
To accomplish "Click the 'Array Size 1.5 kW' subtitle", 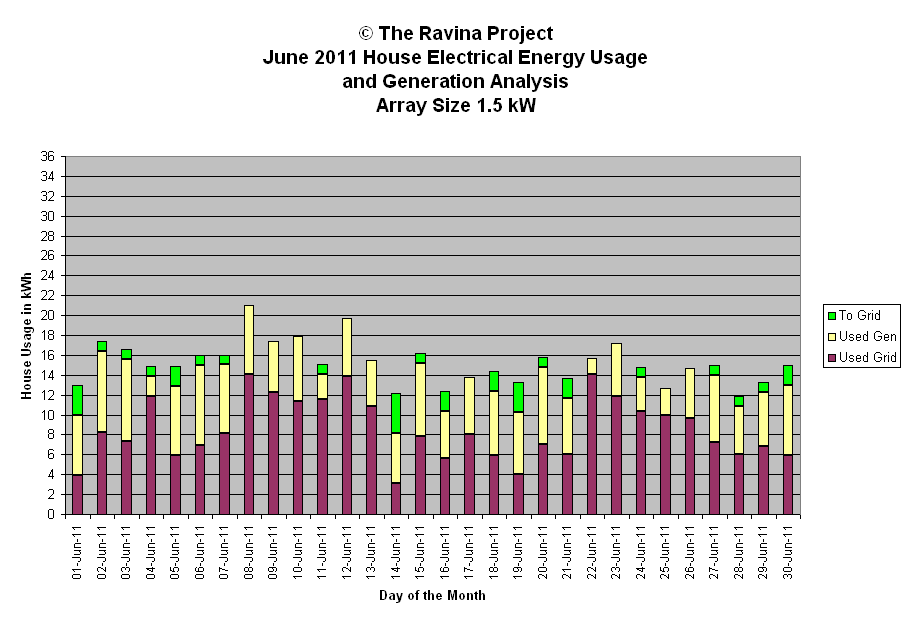I will tap(455, 106).
